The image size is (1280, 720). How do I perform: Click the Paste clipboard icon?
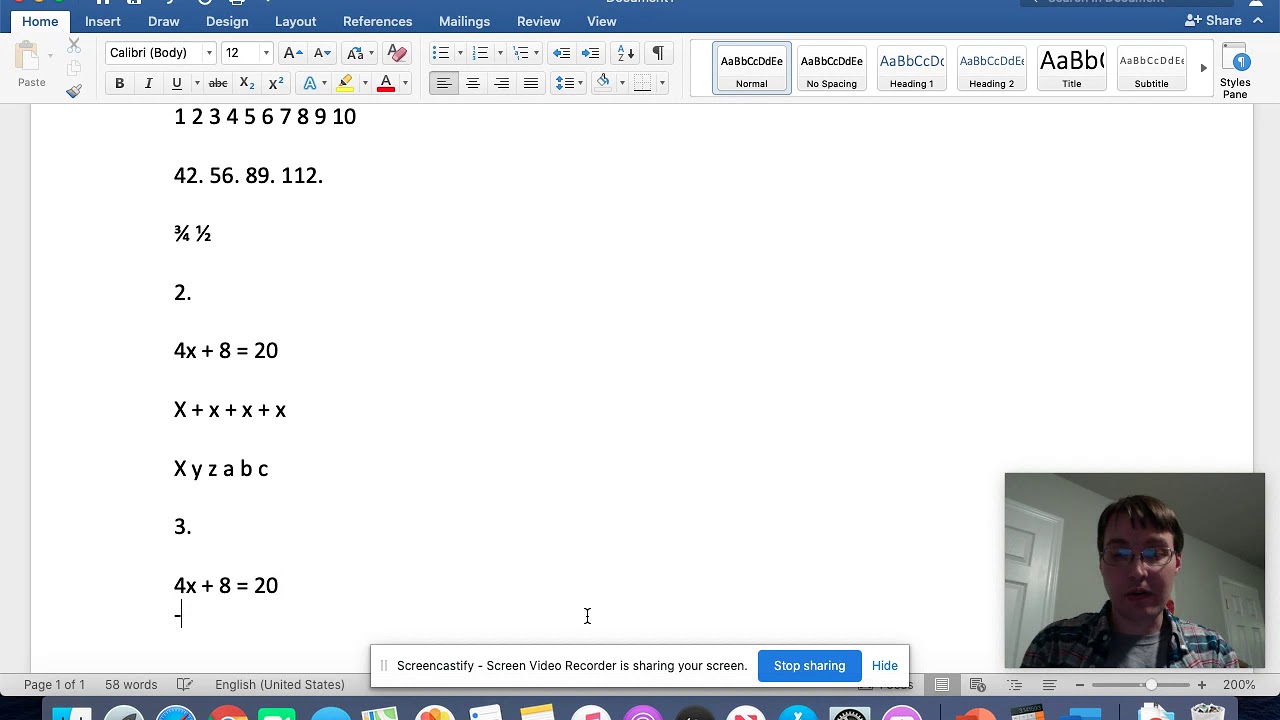click(x=28, y=58)
